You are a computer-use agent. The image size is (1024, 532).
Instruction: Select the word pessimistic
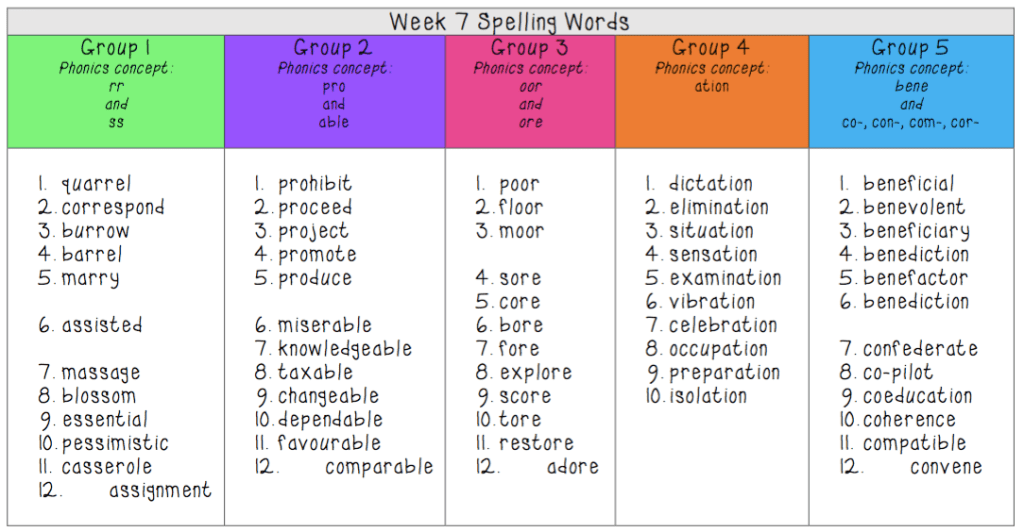coord(115,443)
